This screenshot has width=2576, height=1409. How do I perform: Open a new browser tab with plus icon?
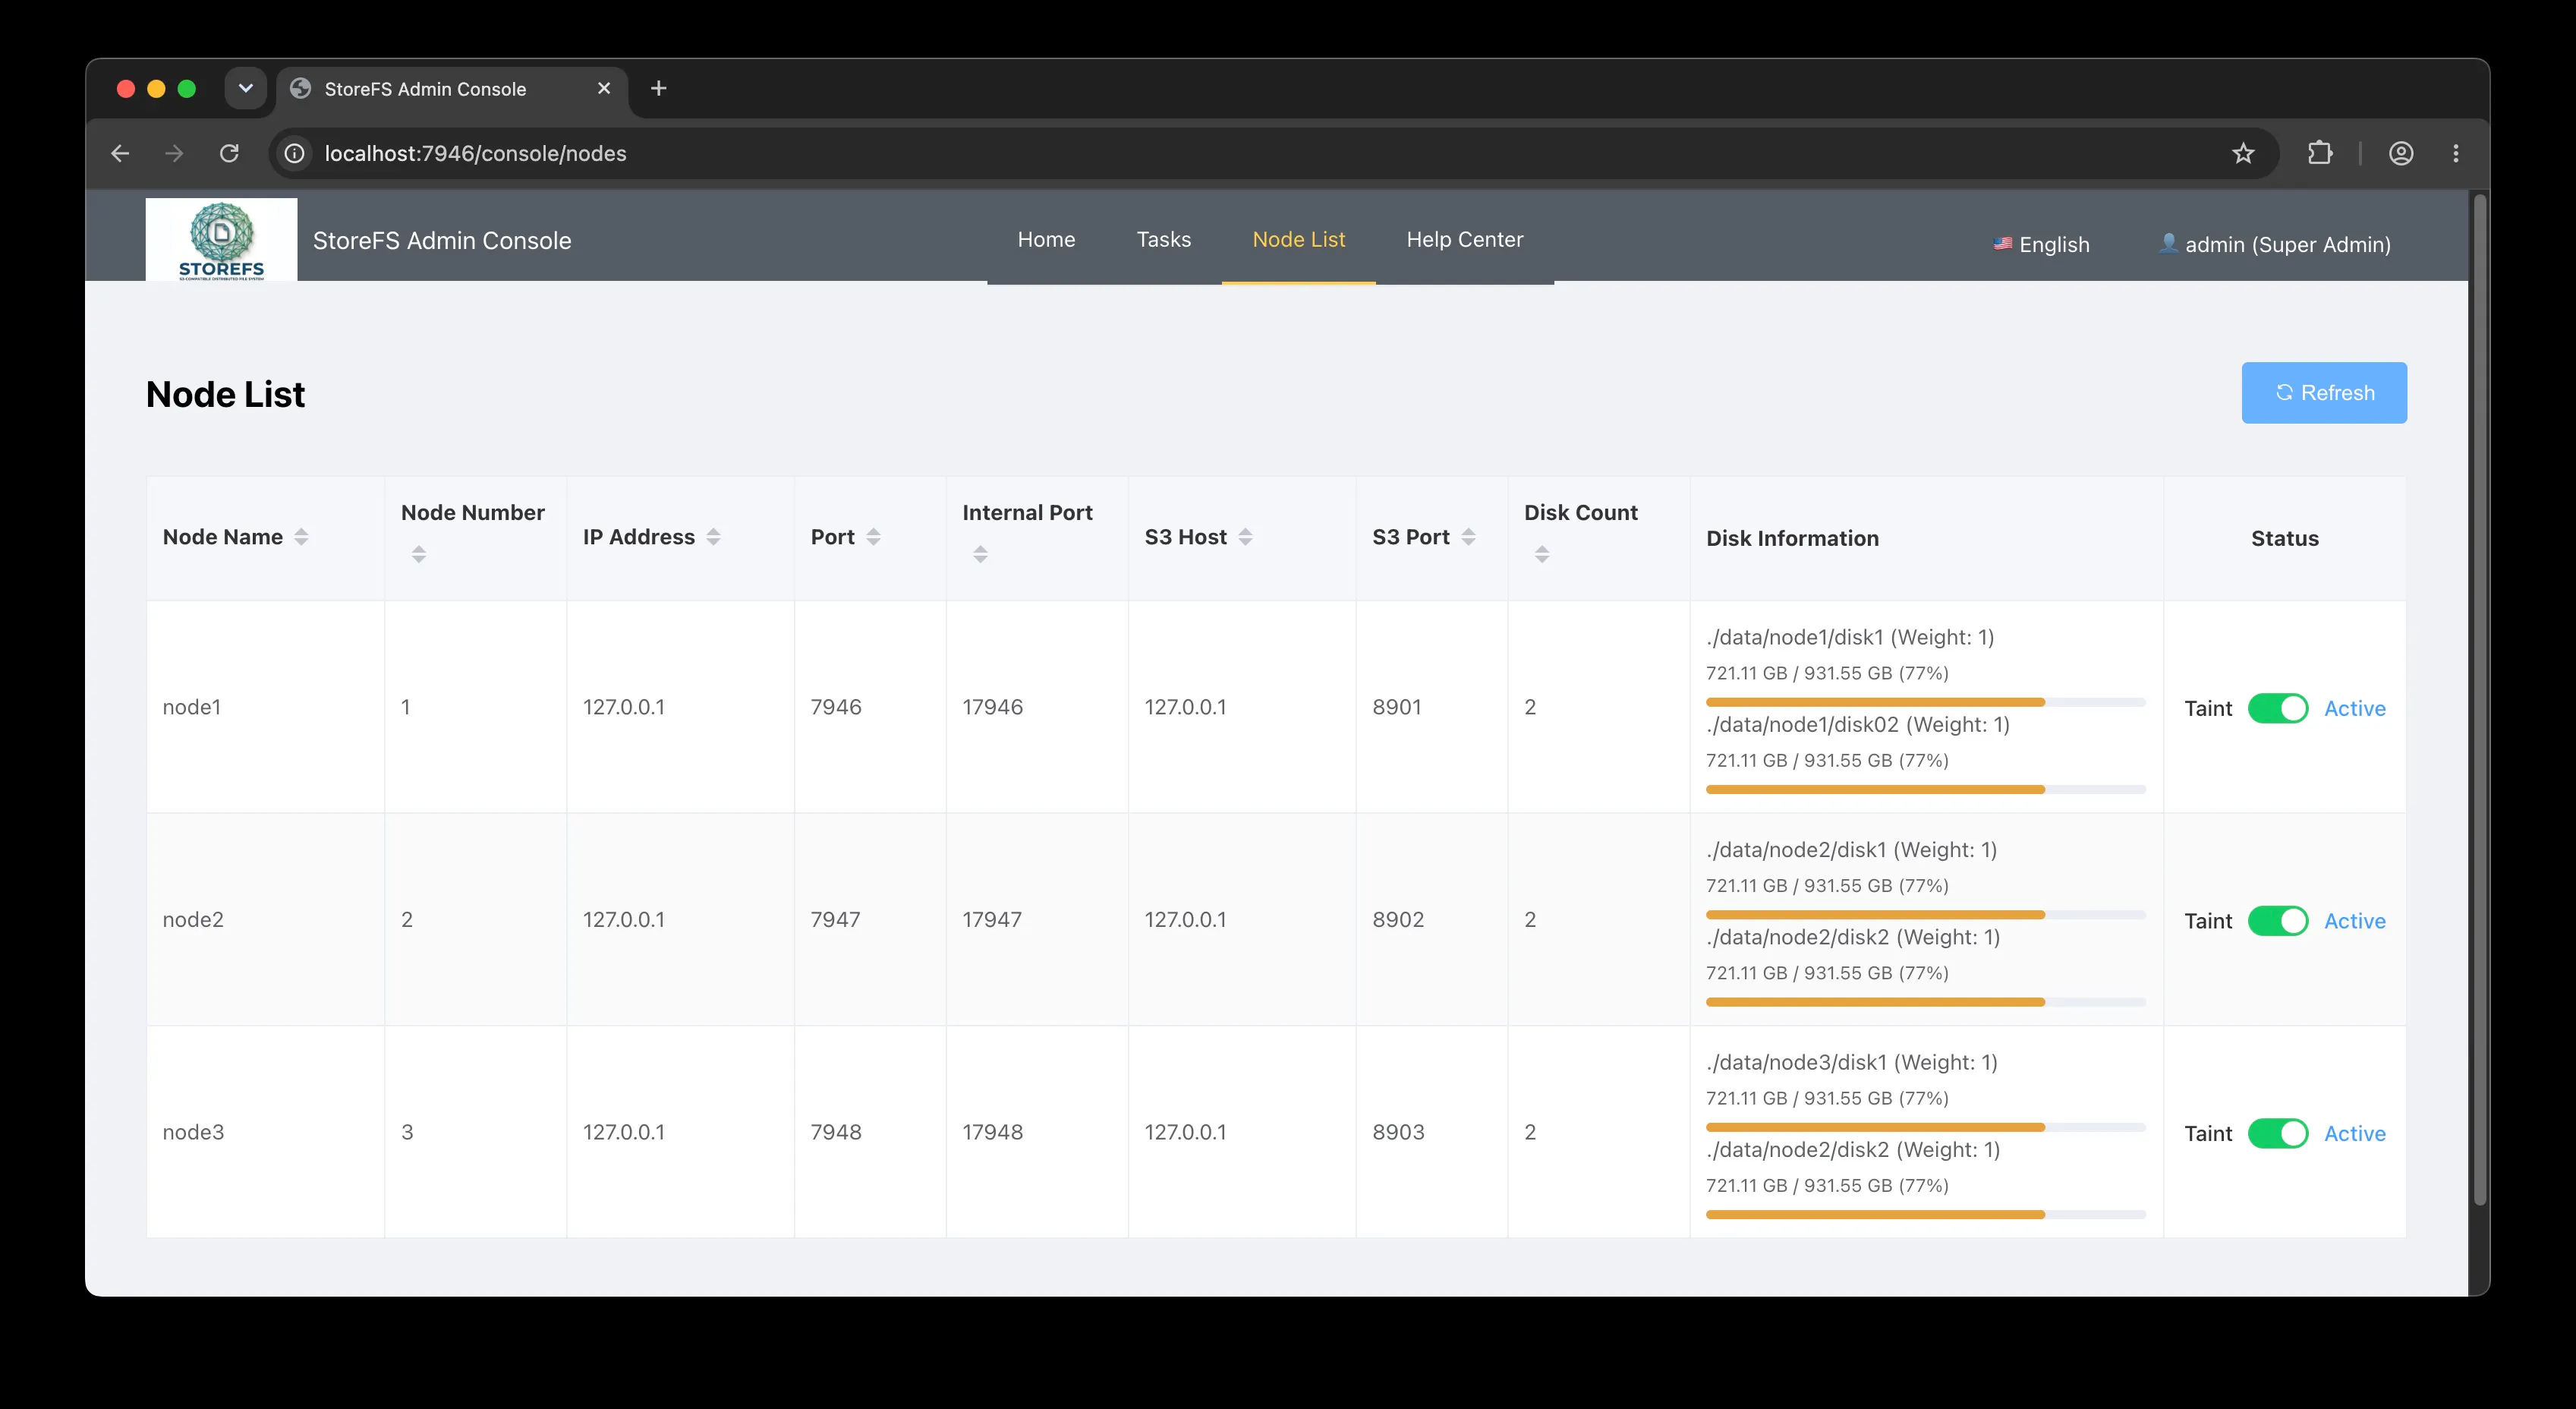(x=658, y=88)
